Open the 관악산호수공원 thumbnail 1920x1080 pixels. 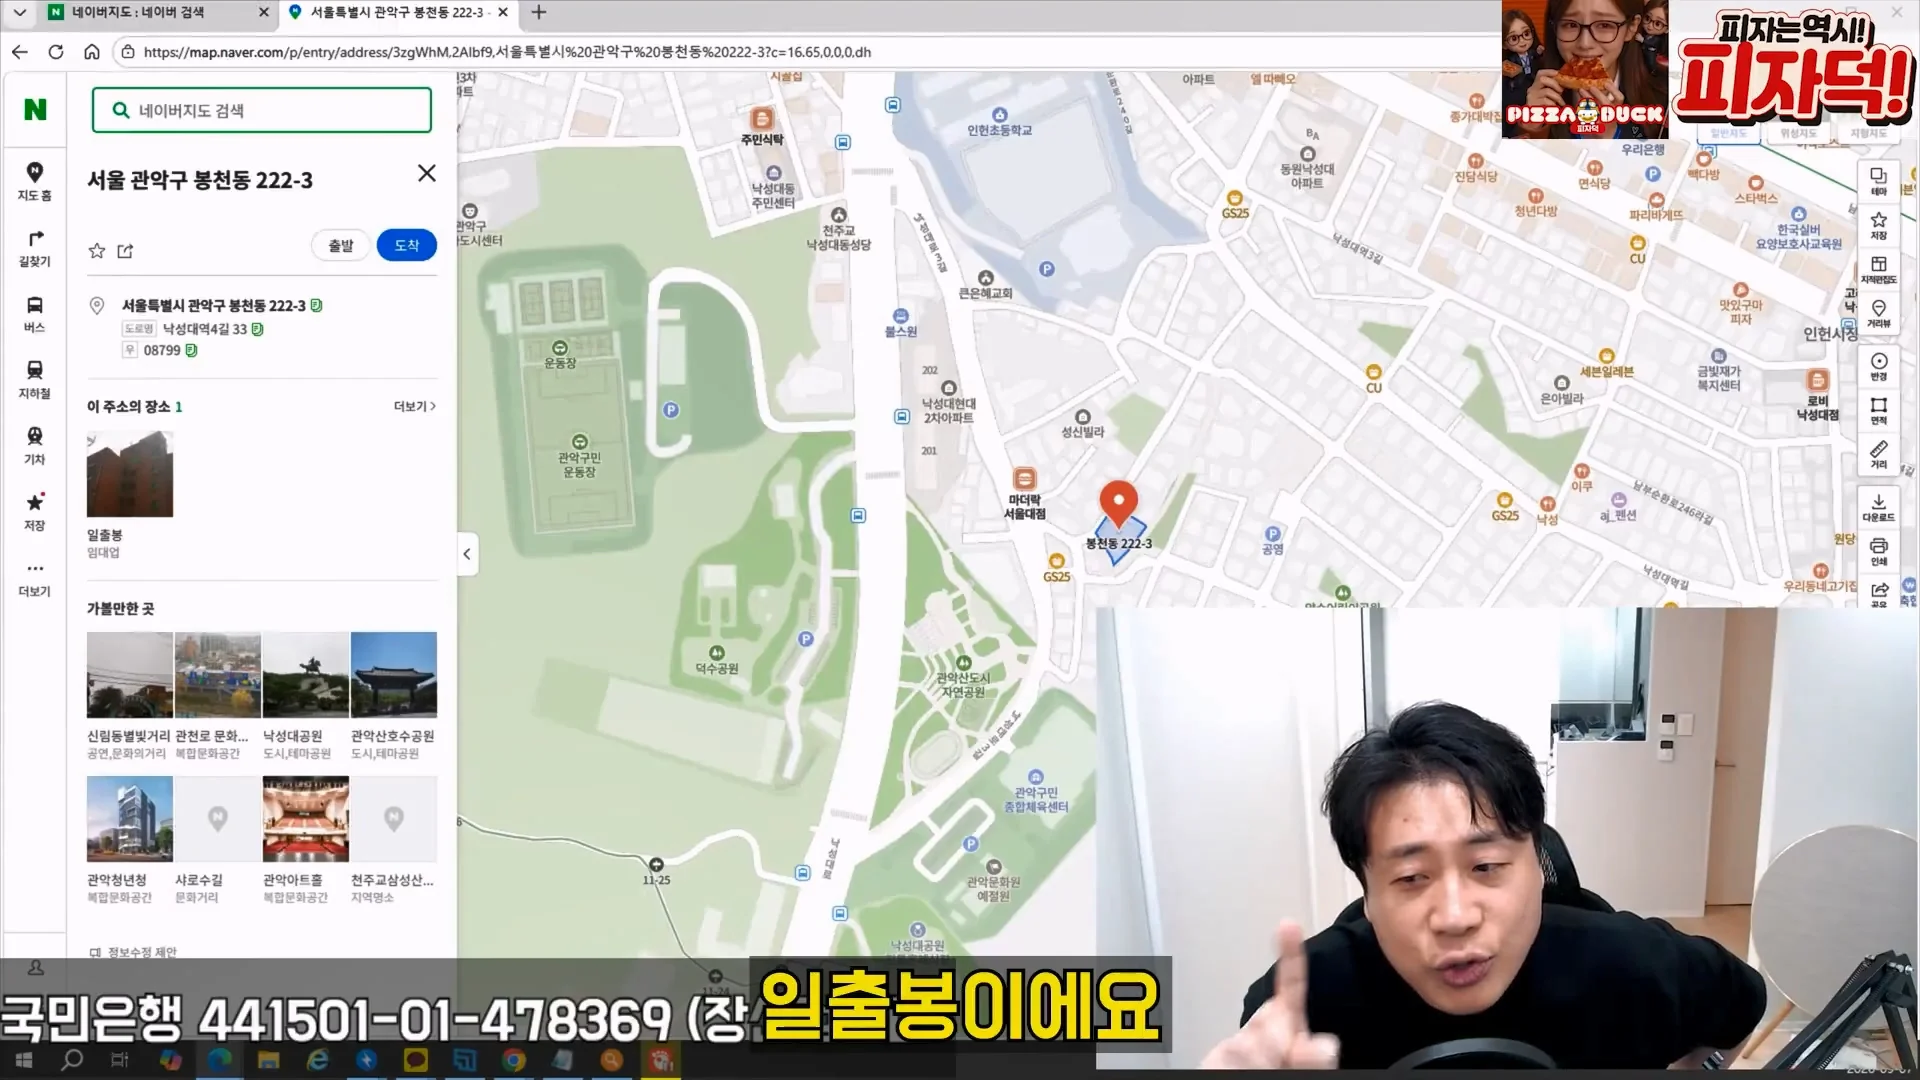[394, 674]
